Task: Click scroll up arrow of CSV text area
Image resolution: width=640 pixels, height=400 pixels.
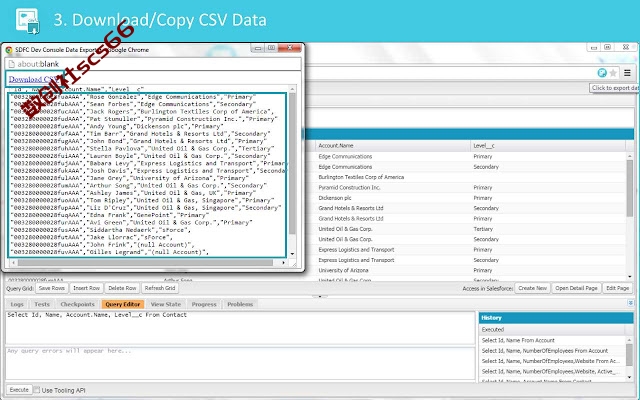Action: coord(292,89)
